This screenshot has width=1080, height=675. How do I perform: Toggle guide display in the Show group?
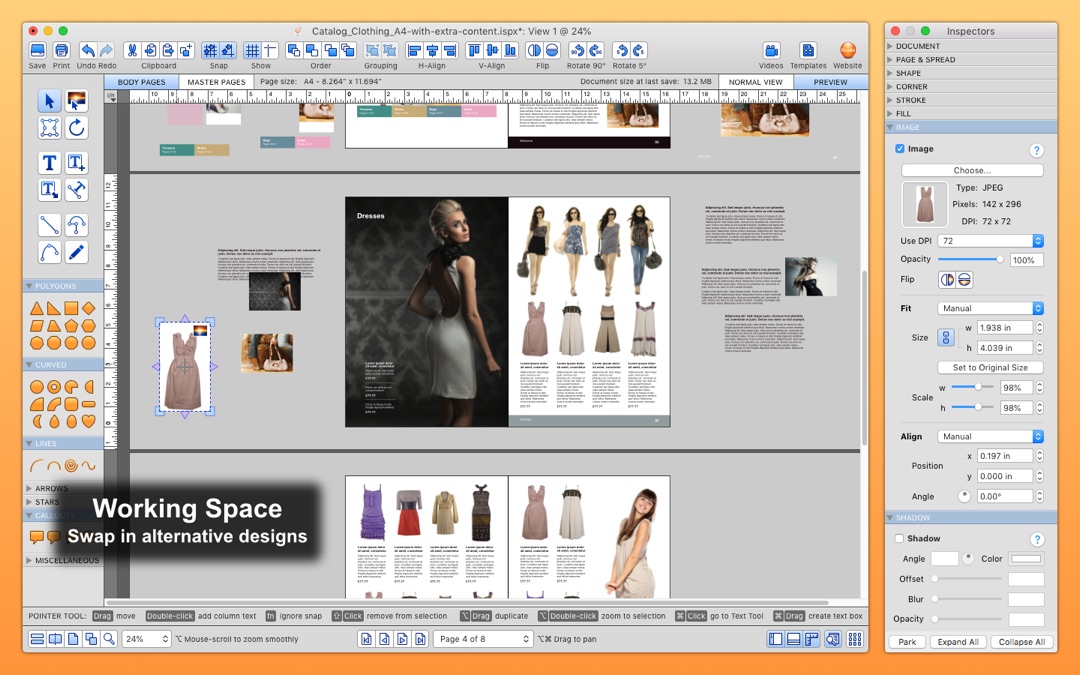pos(270,50)
